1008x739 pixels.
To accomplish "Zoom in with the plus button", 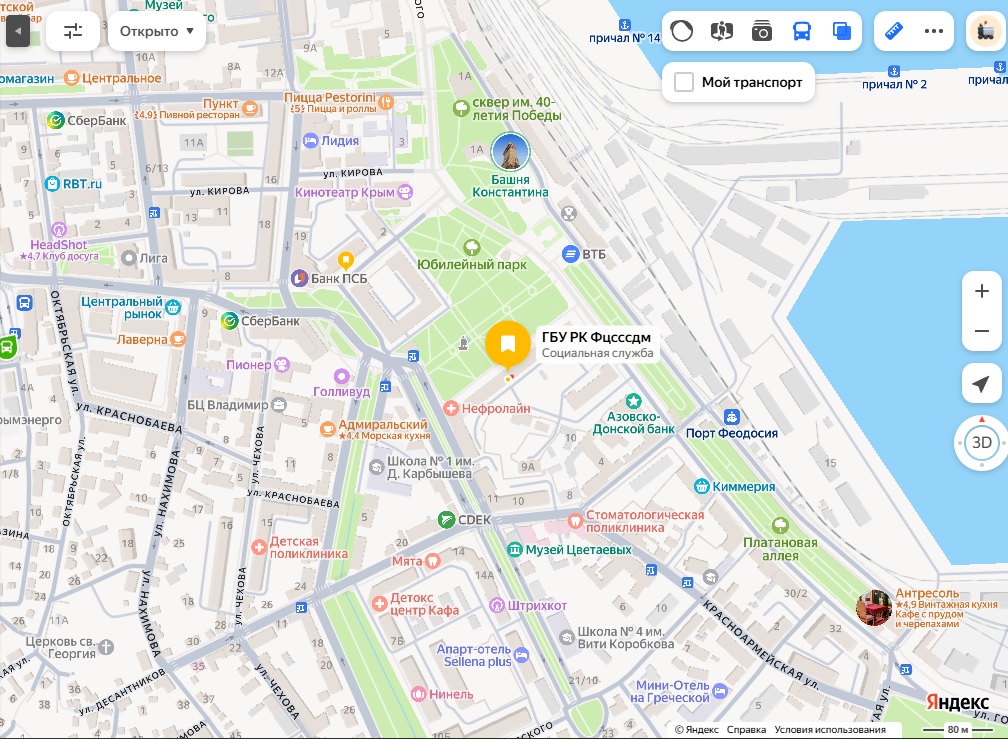I will [x=982, y=291].
